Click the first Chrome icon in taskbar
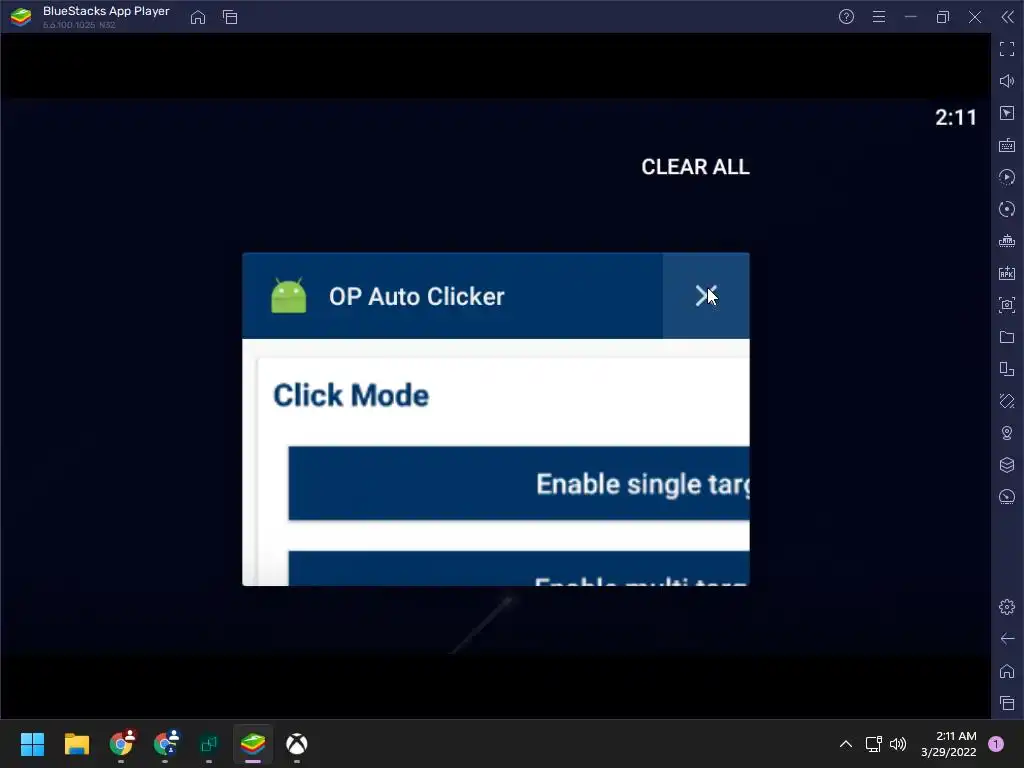Screen dimensions: 1024x768 pyautogui.click(x=121, y=743)
